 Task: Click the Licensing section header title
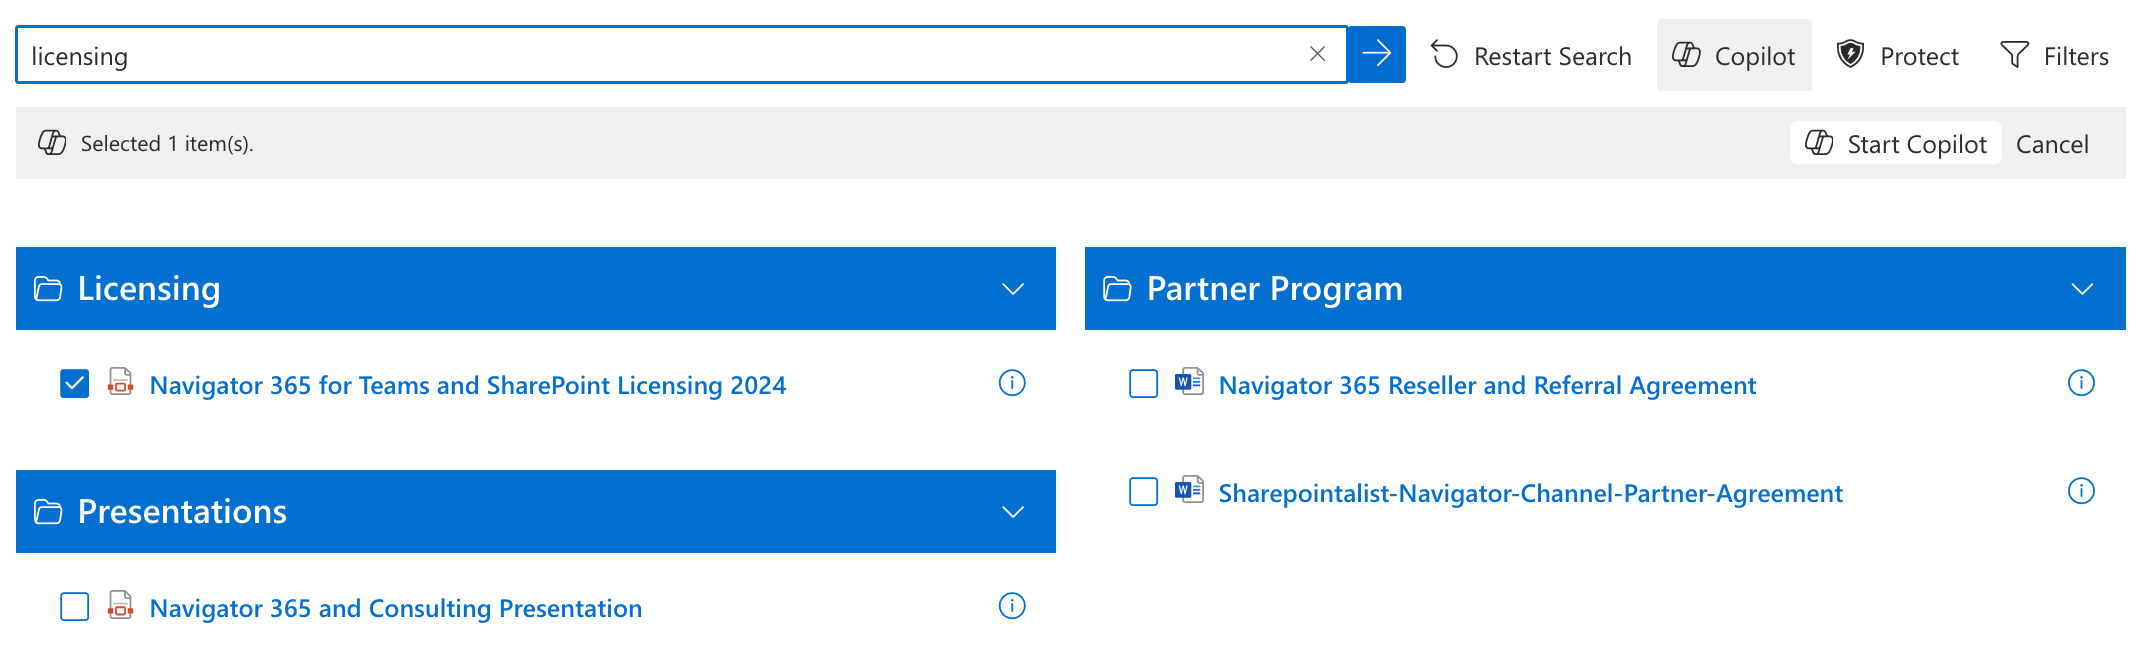coord(149,289)
